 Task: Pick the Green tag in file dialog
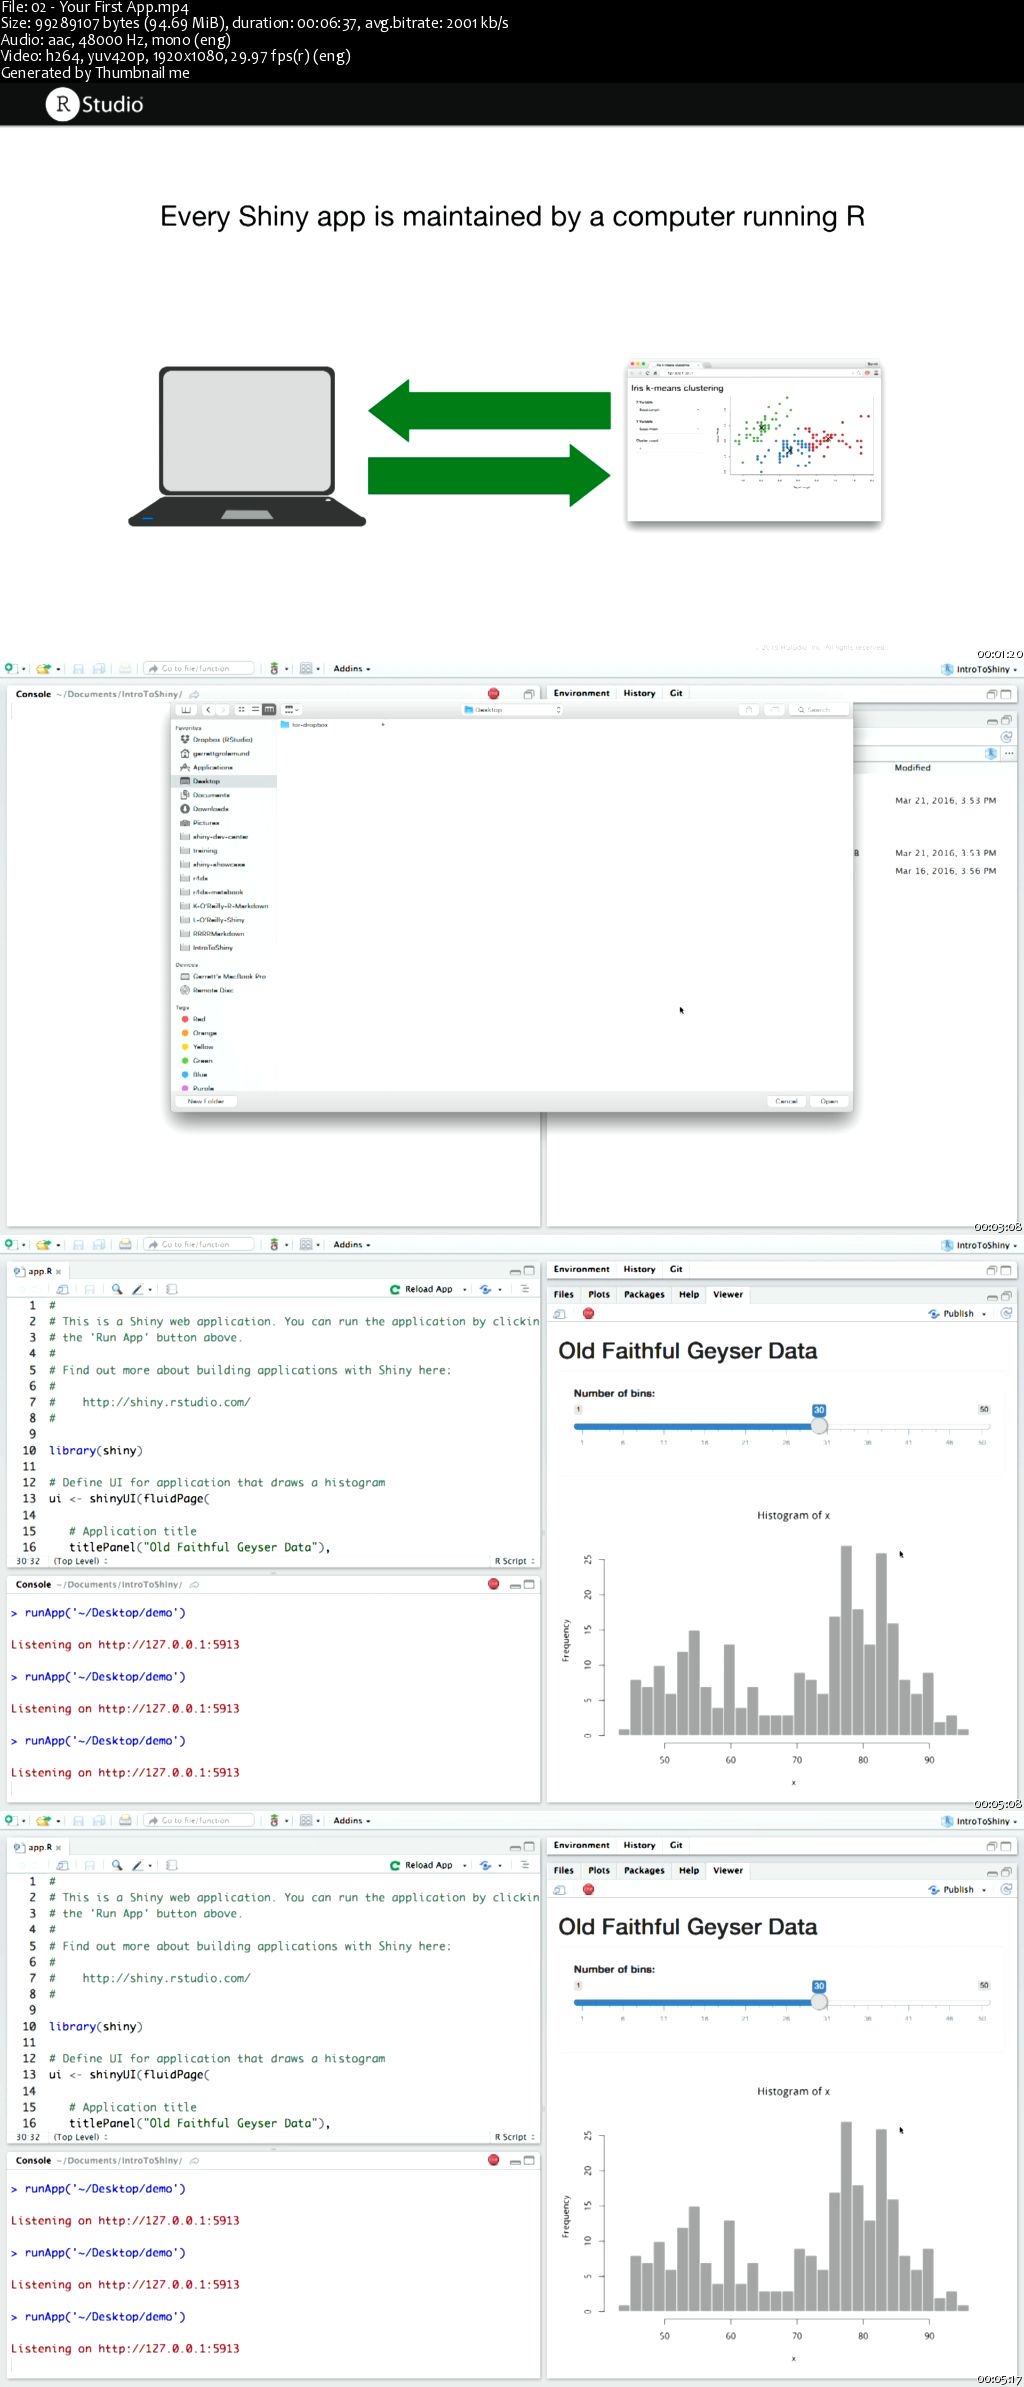click(202, 1061)
